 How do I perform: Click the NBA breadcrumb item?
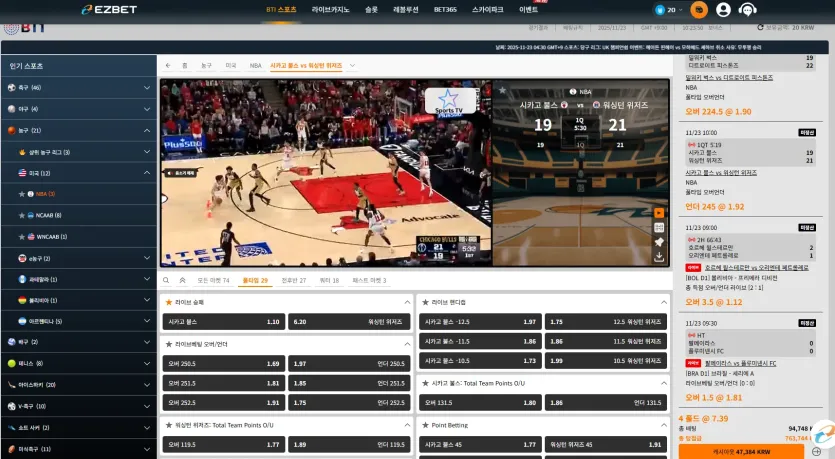256,65
